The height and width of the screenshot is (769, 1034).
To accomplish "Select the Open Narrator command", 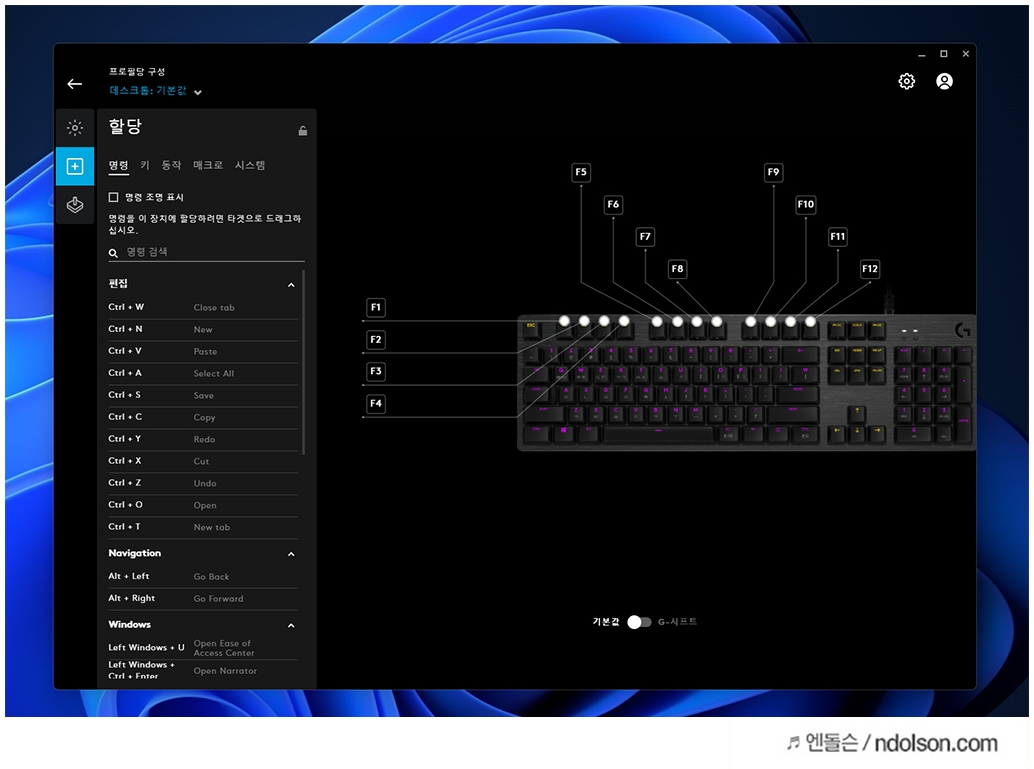I will (203, 671).
